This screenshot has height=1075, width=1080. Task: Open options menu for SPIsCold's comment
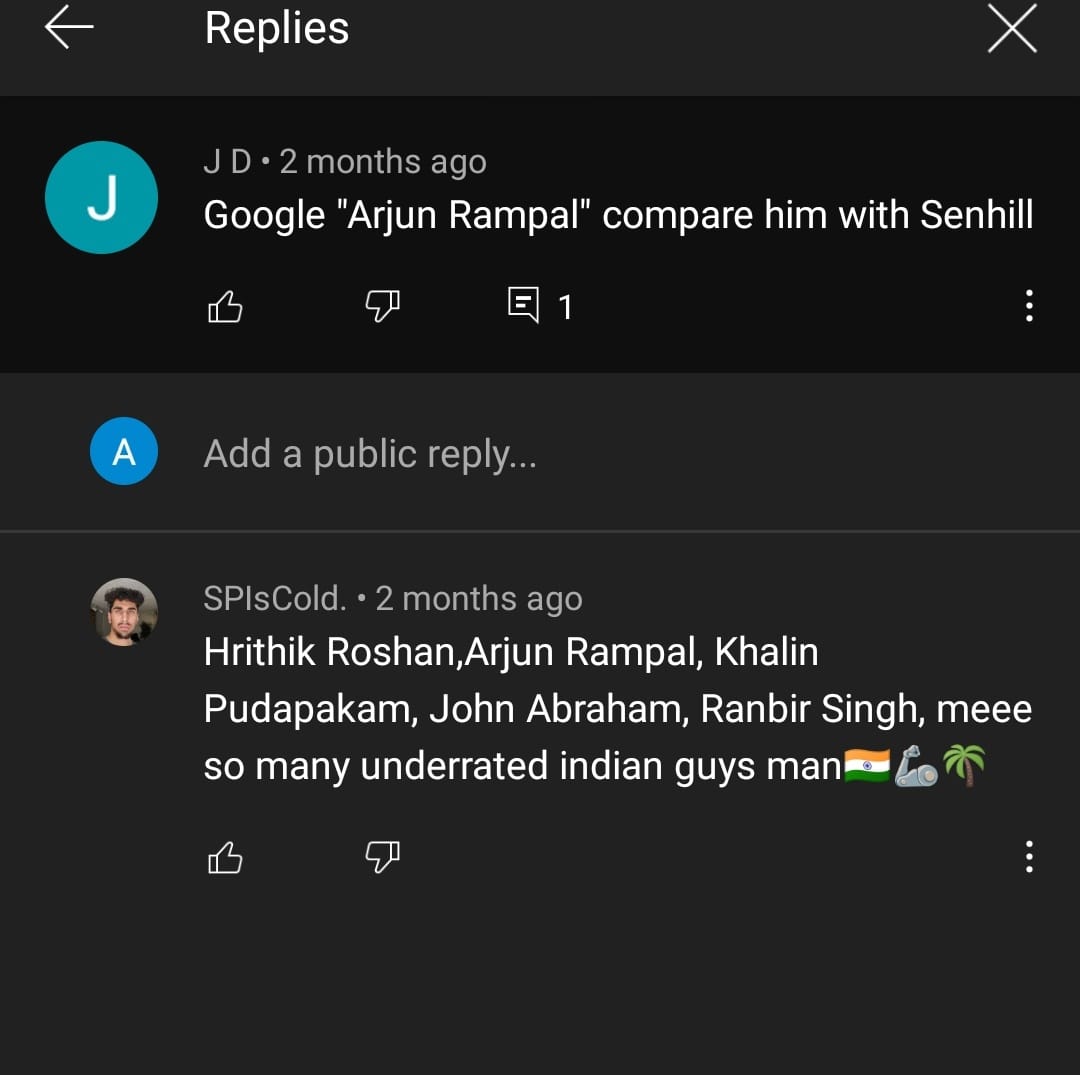tap(1029, 857)
